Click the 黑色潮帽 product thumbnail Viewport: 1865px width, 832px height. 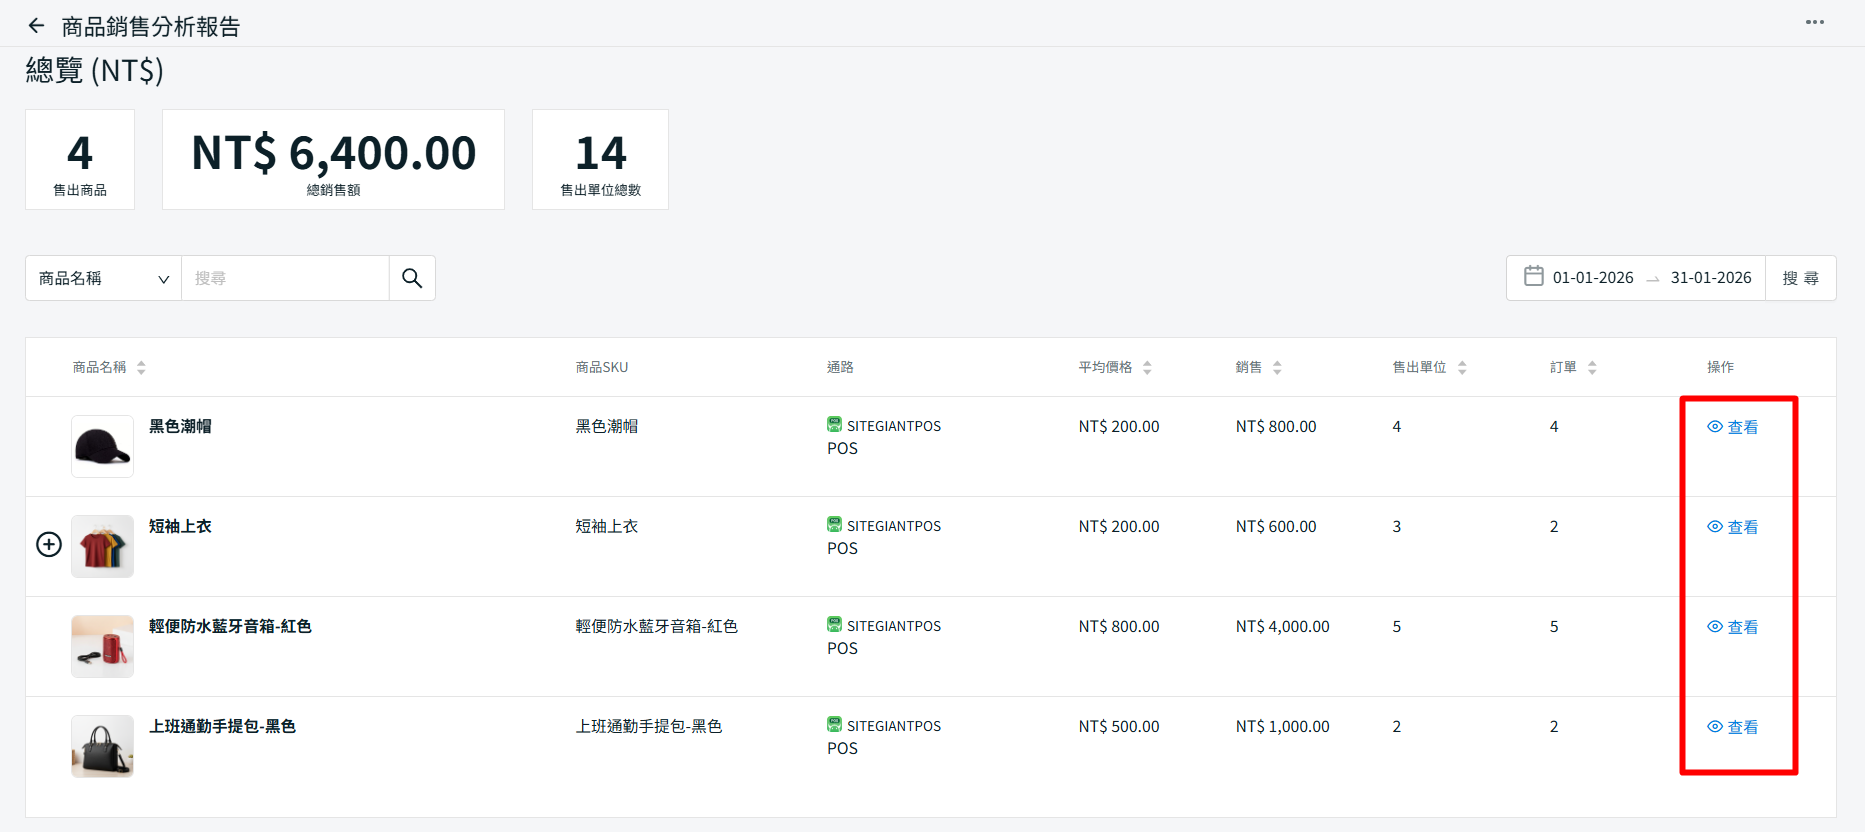coord(102,446)
